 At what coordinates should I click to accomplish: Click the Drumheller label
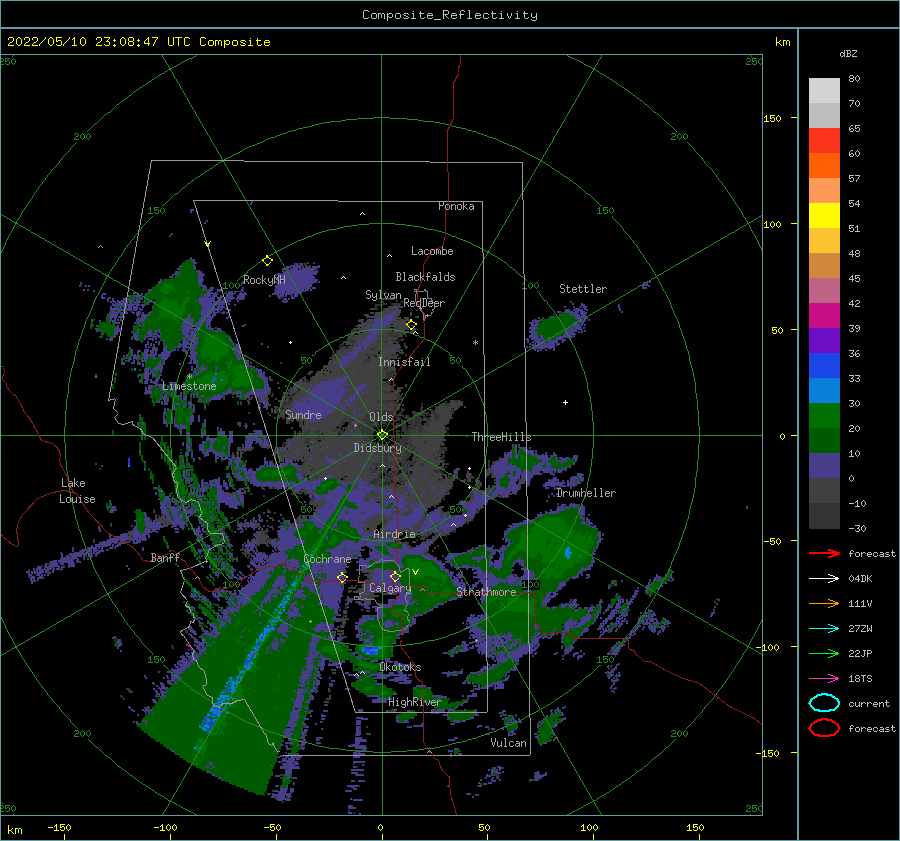pyautogui.click(x=586, y=493)
